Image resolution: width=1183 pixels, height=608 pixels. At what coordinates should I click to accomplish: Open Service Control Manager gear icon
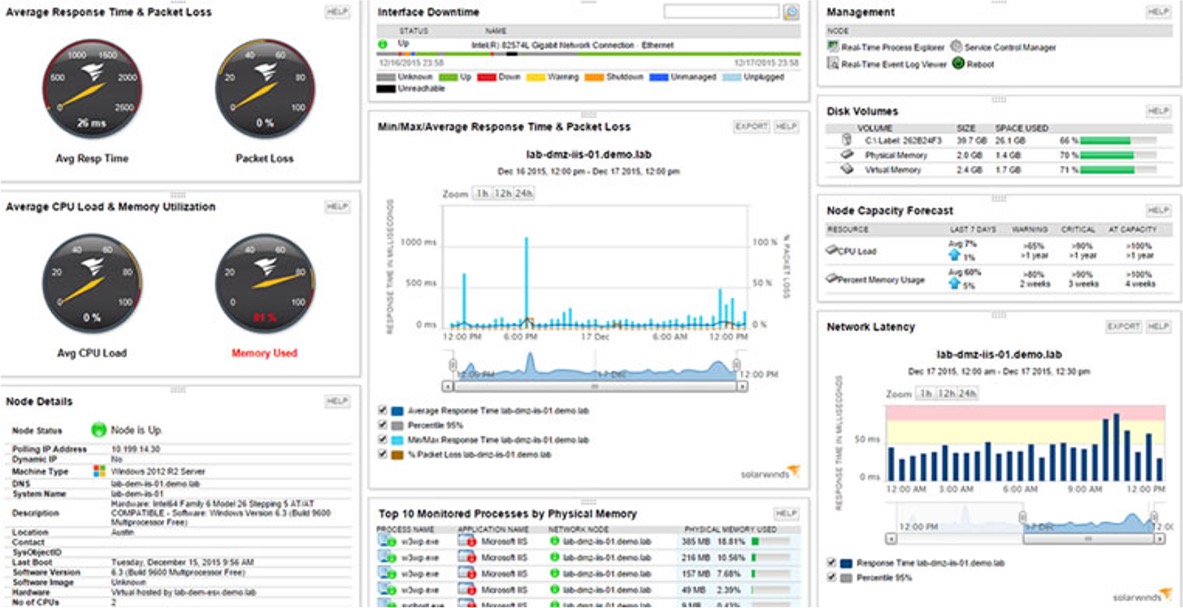point(956,46)
